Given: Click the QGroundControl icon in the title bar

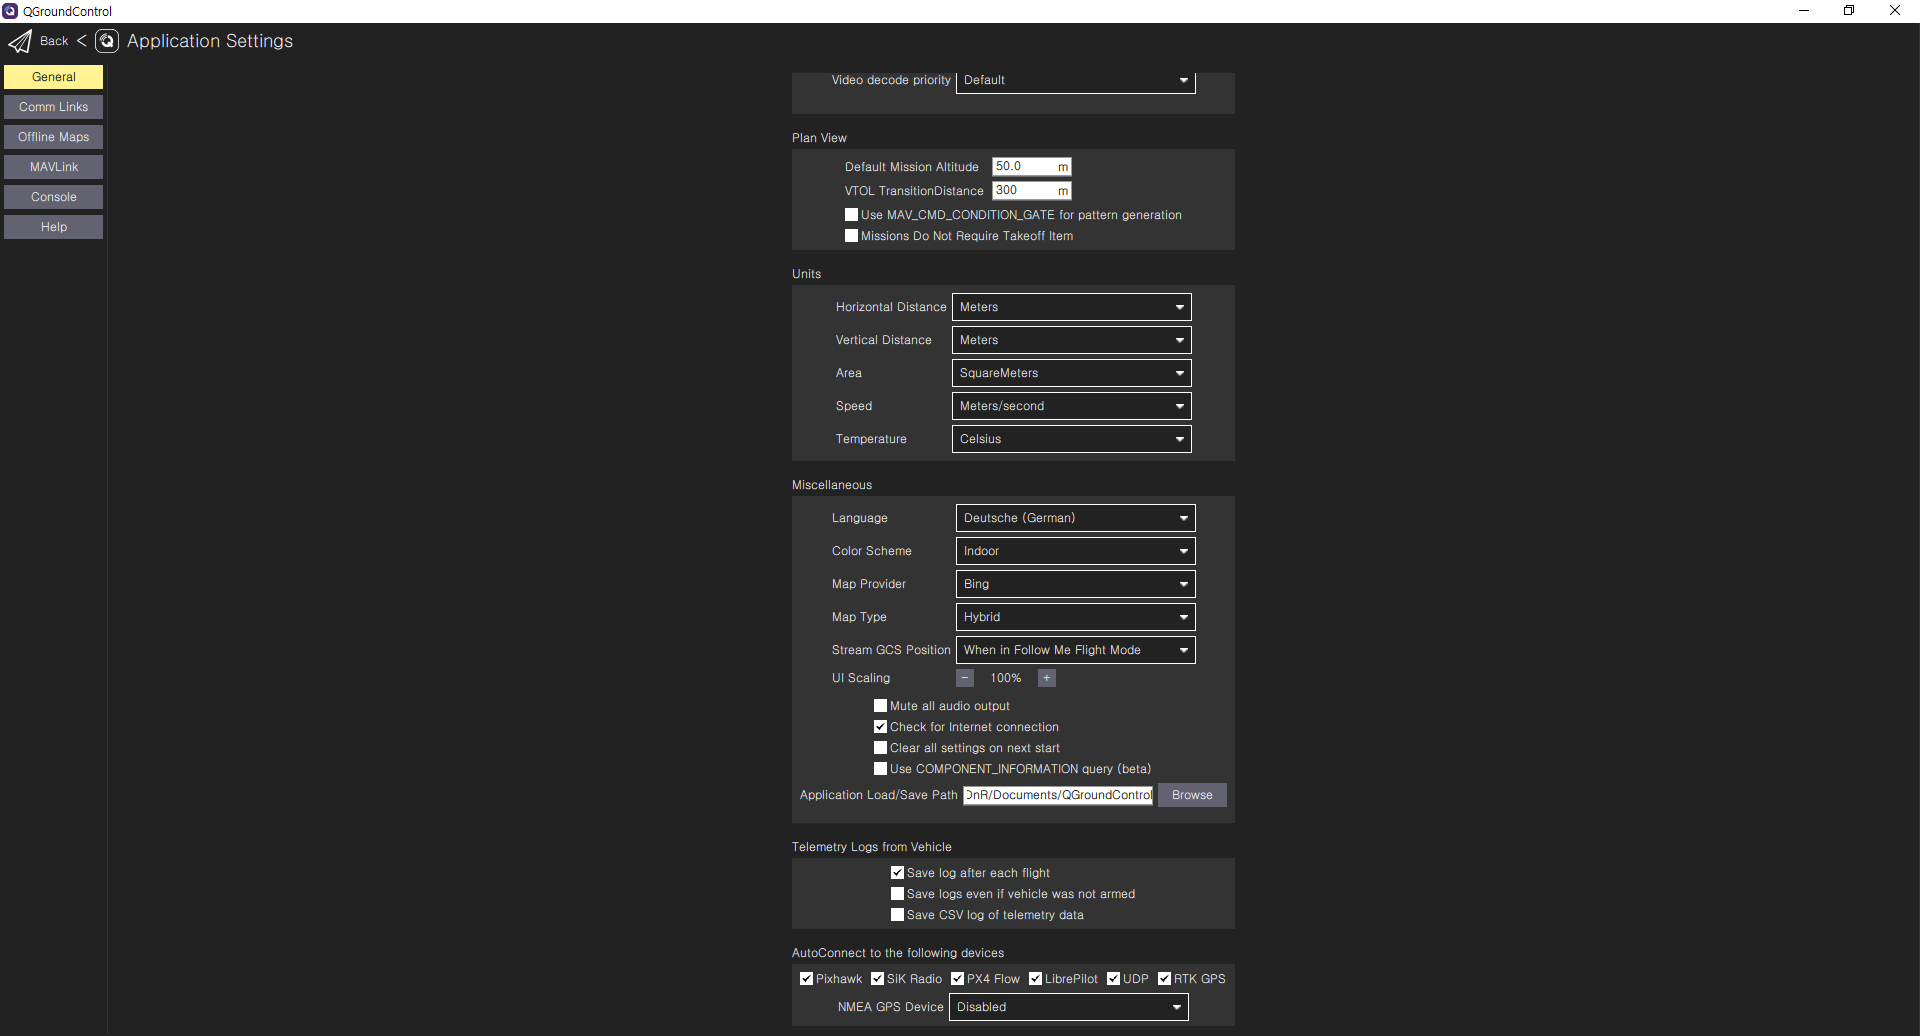Looking at the screenshot, I should [9, 11].
